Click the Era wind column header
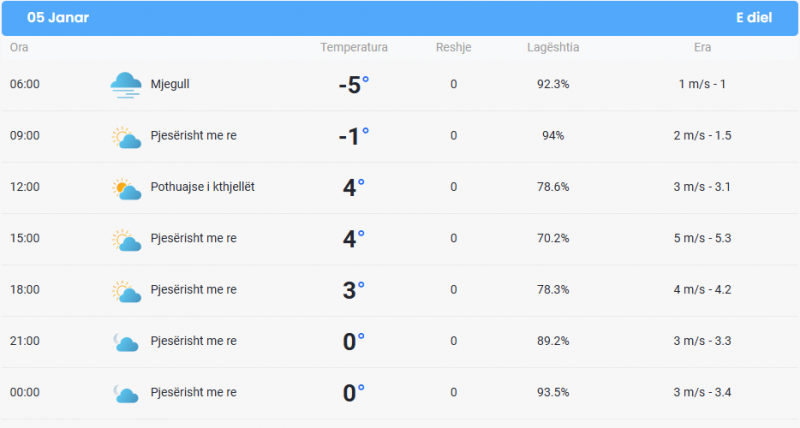 [702, 48]
